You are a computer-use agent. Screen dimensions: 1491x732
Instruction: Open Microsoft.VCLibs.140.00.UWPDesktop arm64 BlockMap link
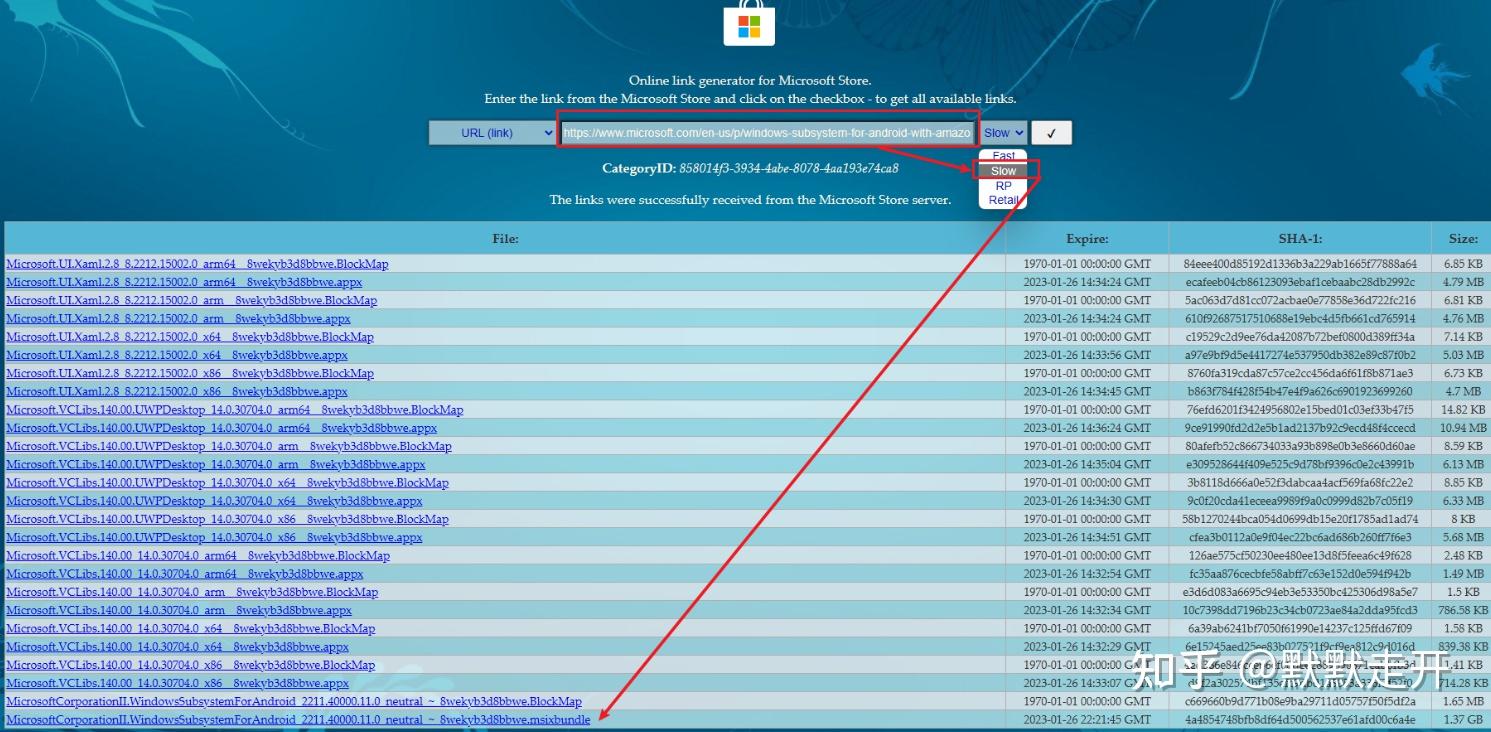pyautogui.click(x=236, y=409)
